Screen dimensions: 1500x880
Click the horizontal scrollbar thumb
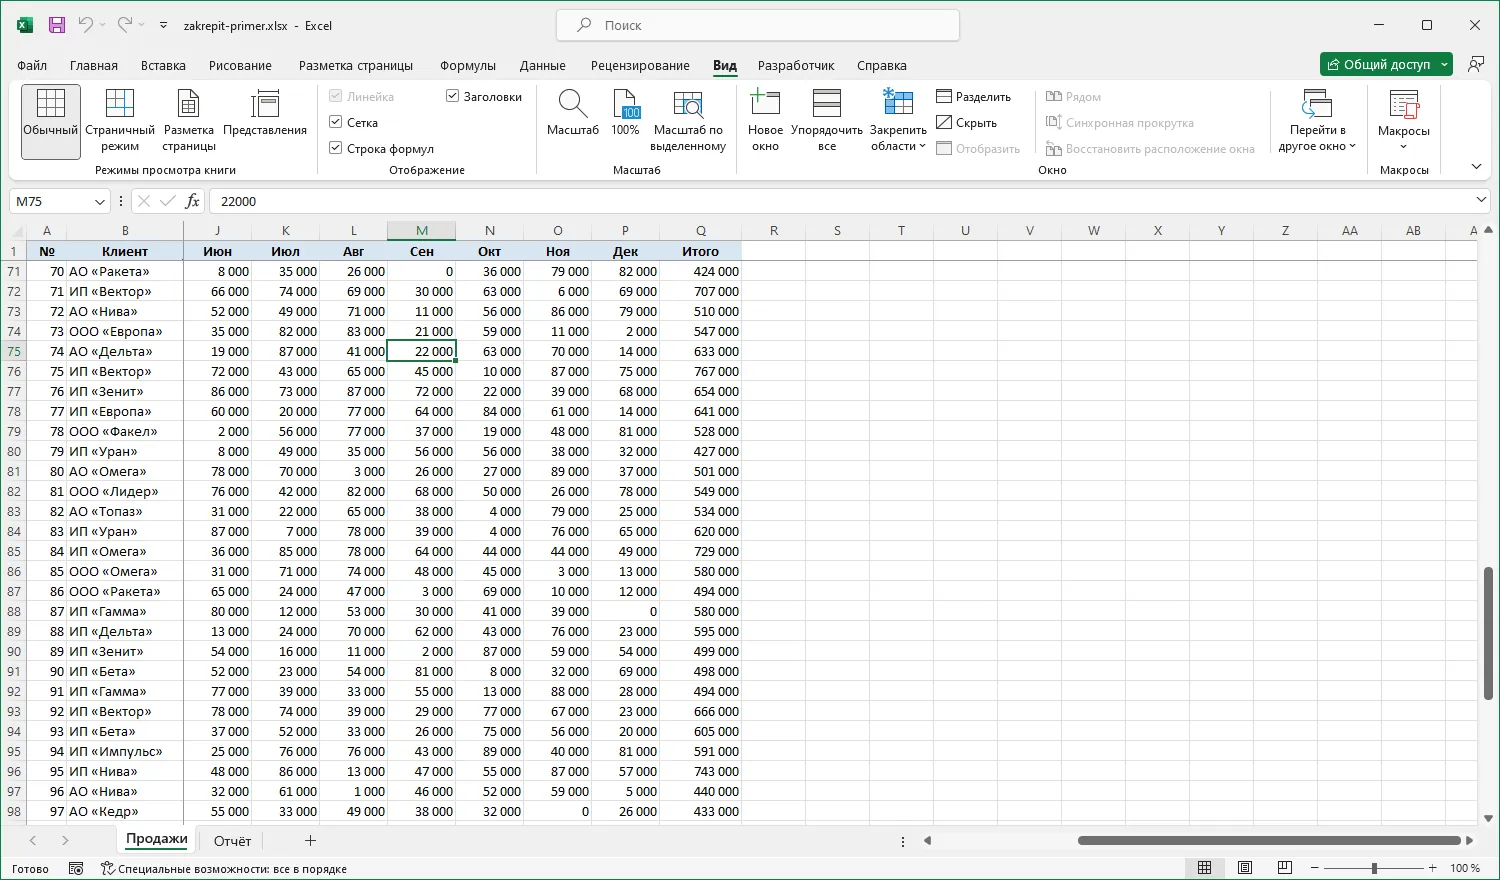(x=1269, y=841)
